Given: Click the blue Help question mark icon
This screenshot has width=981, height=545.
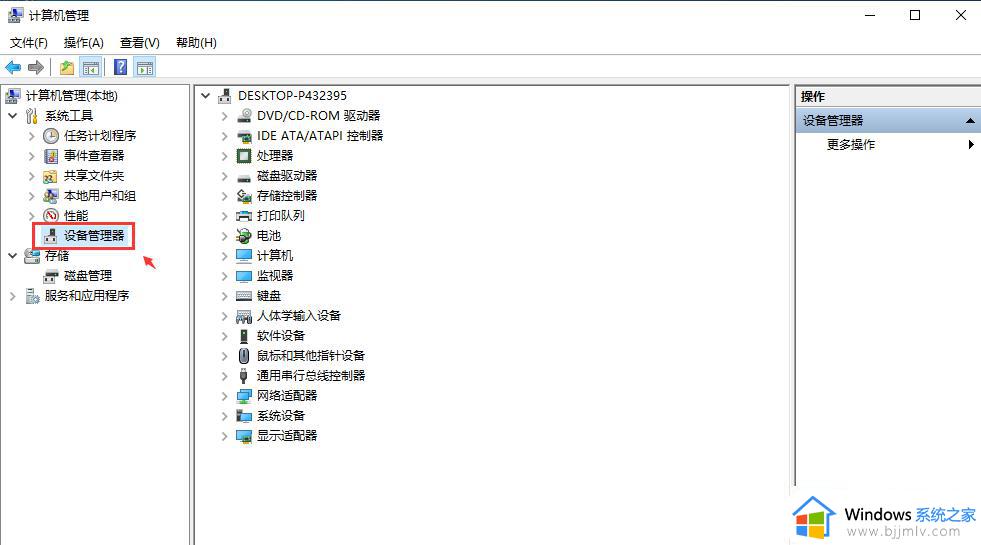Looking at the screenshot, I should 121,68.
